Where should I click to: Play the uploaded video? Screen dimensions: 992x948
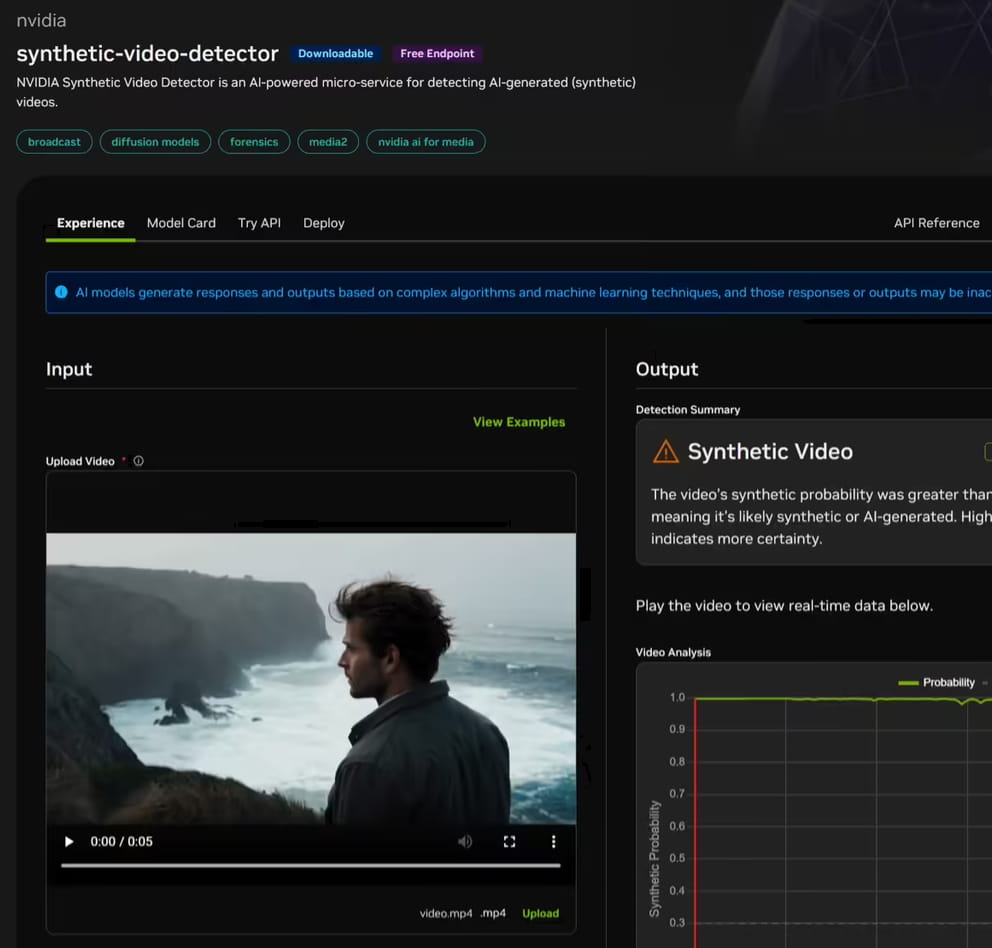(x=69, y=842)
